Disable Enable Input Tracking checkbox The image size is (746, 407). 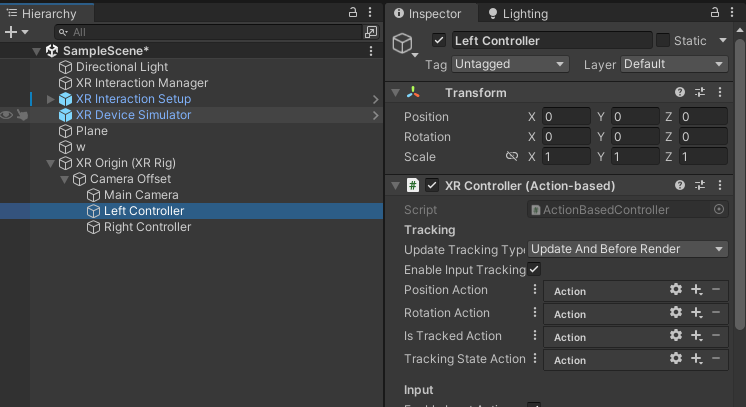[534, 270]
